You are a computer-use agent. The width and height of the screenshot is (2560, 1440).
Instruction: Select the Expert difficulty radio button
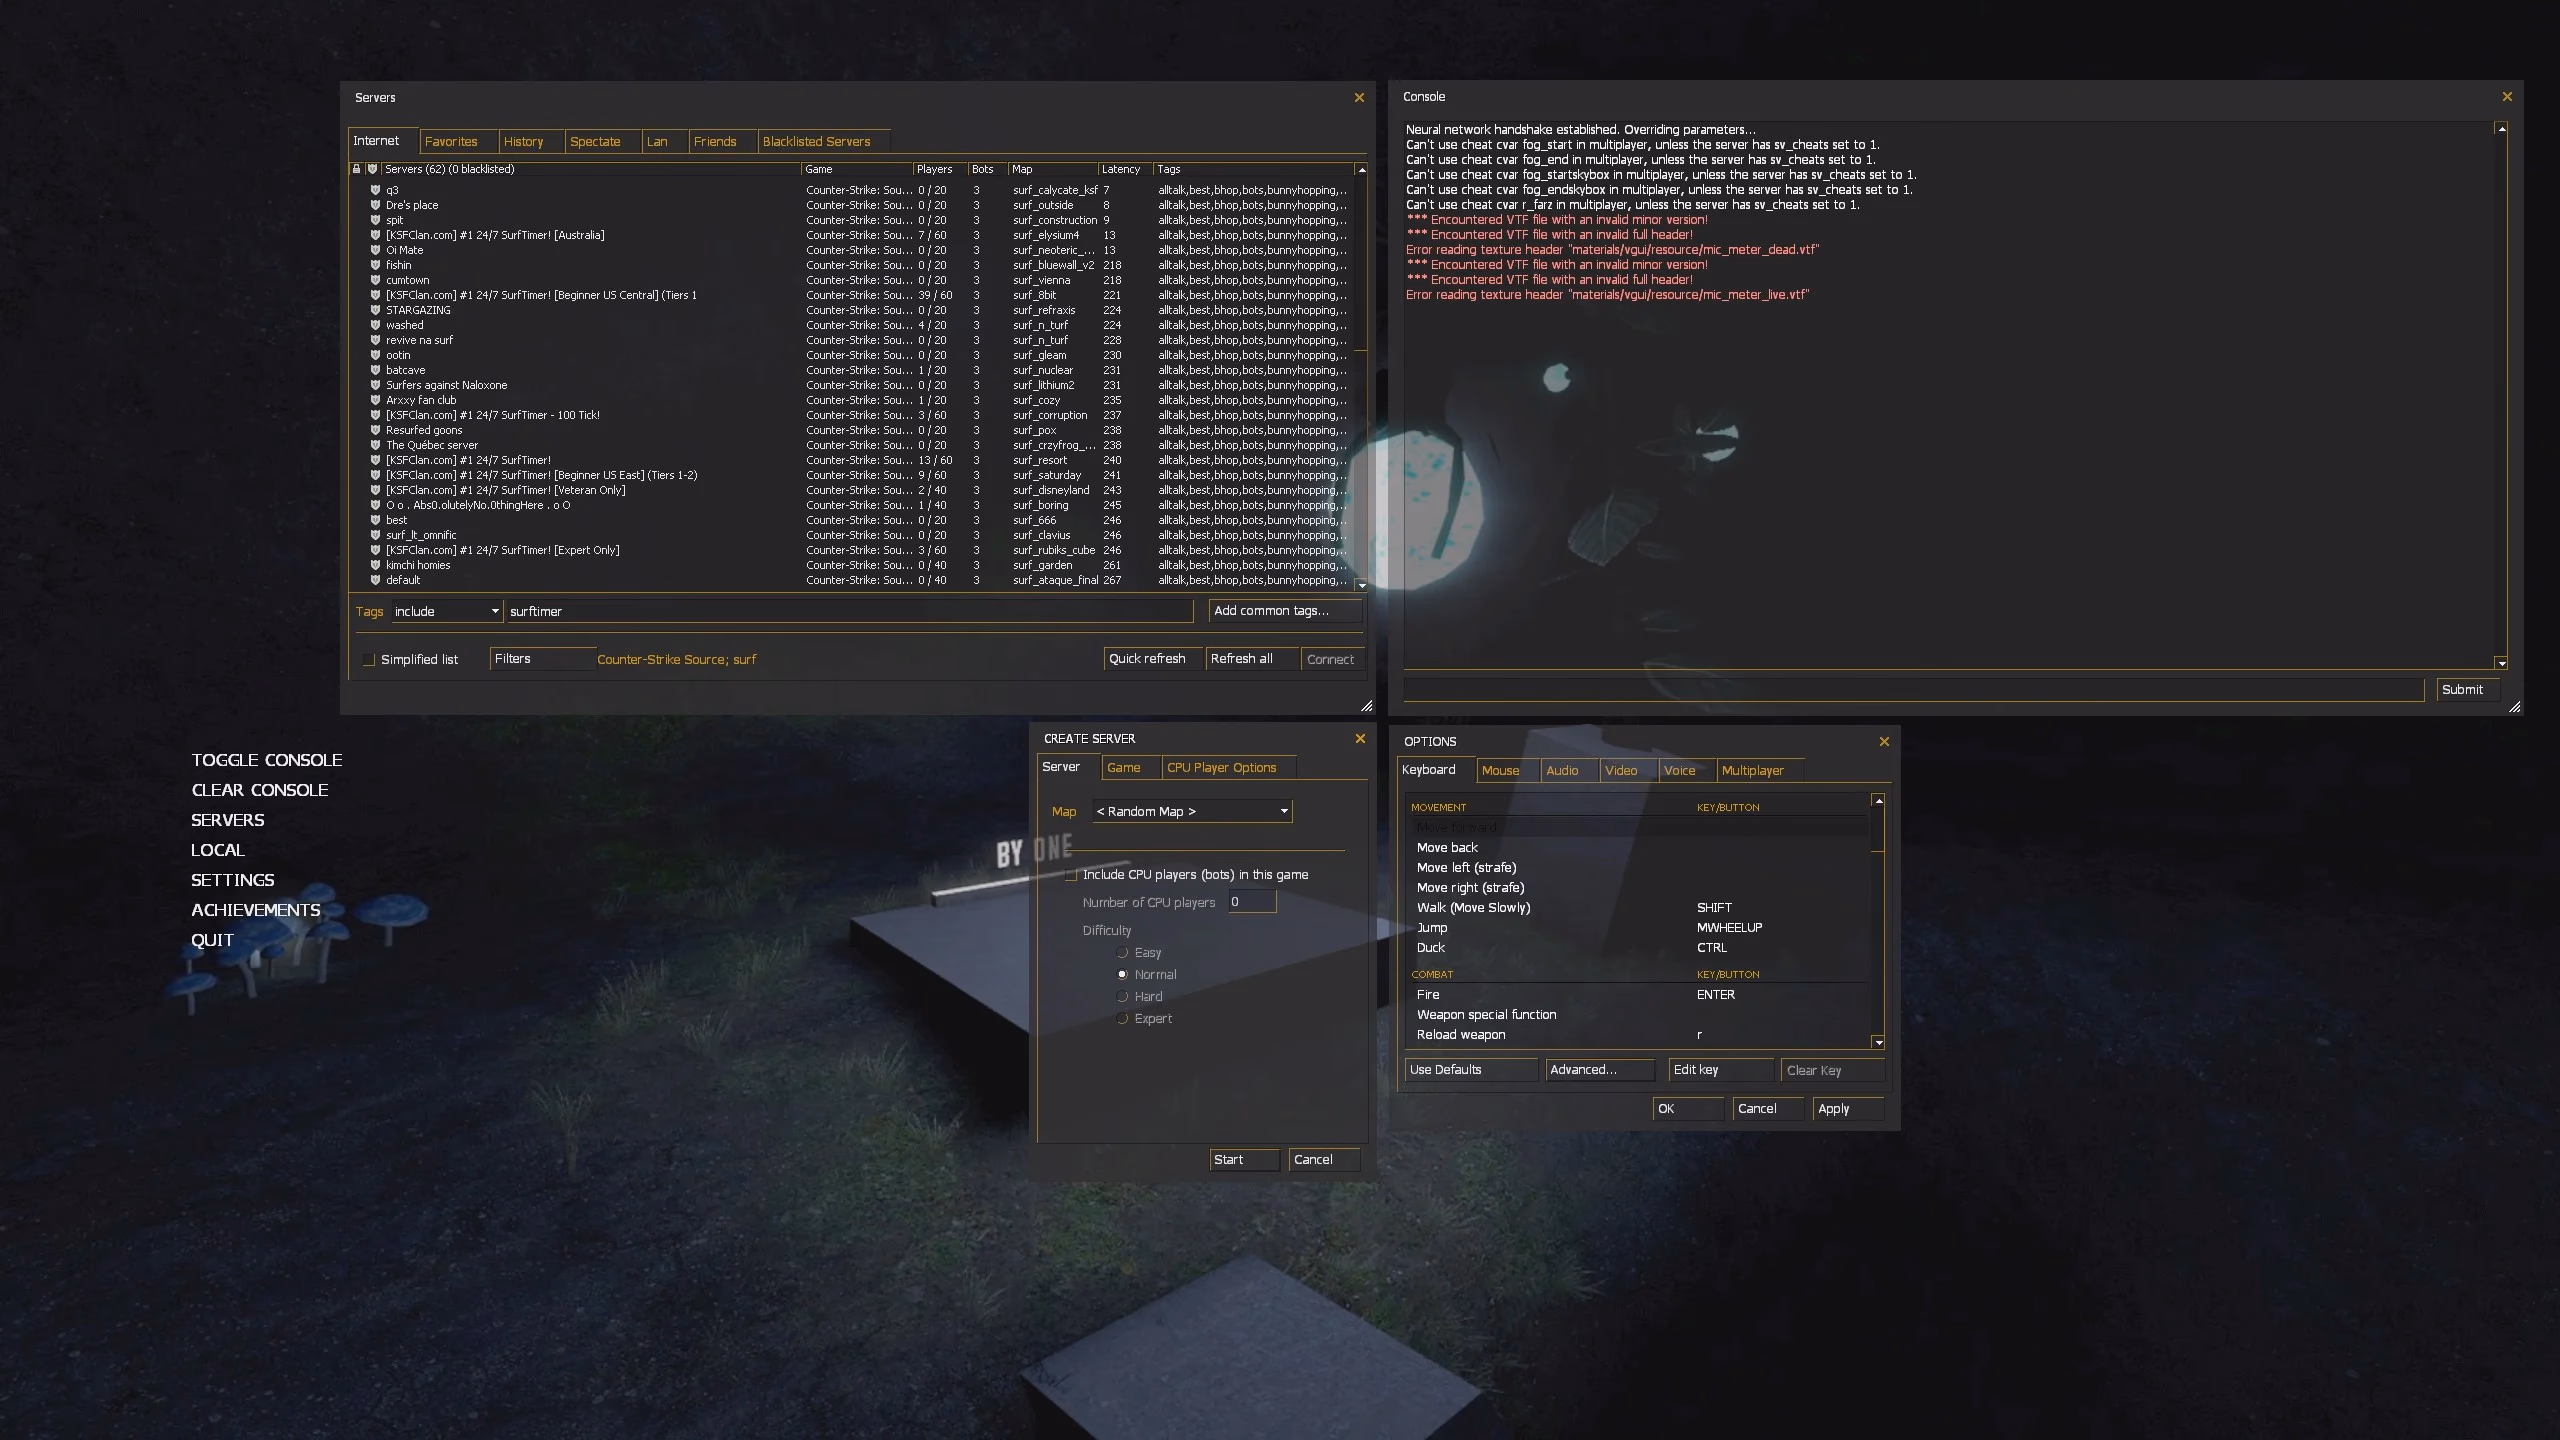point(1122,1018)
